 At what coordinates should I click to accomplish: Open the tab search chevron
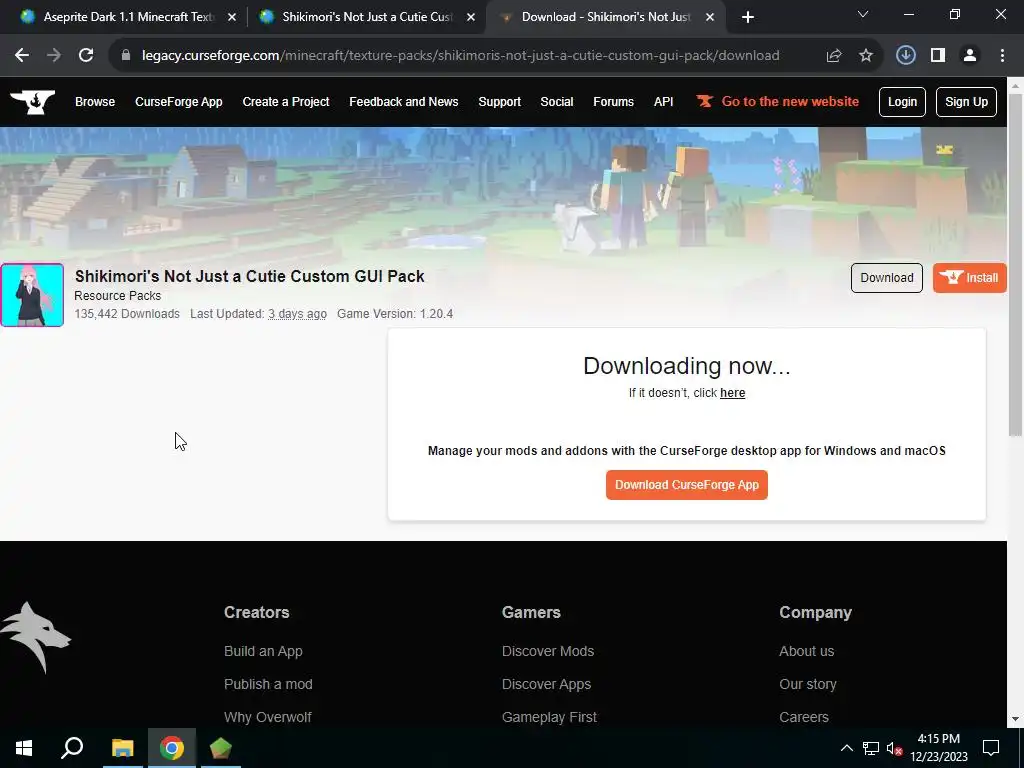click(863, 14)
